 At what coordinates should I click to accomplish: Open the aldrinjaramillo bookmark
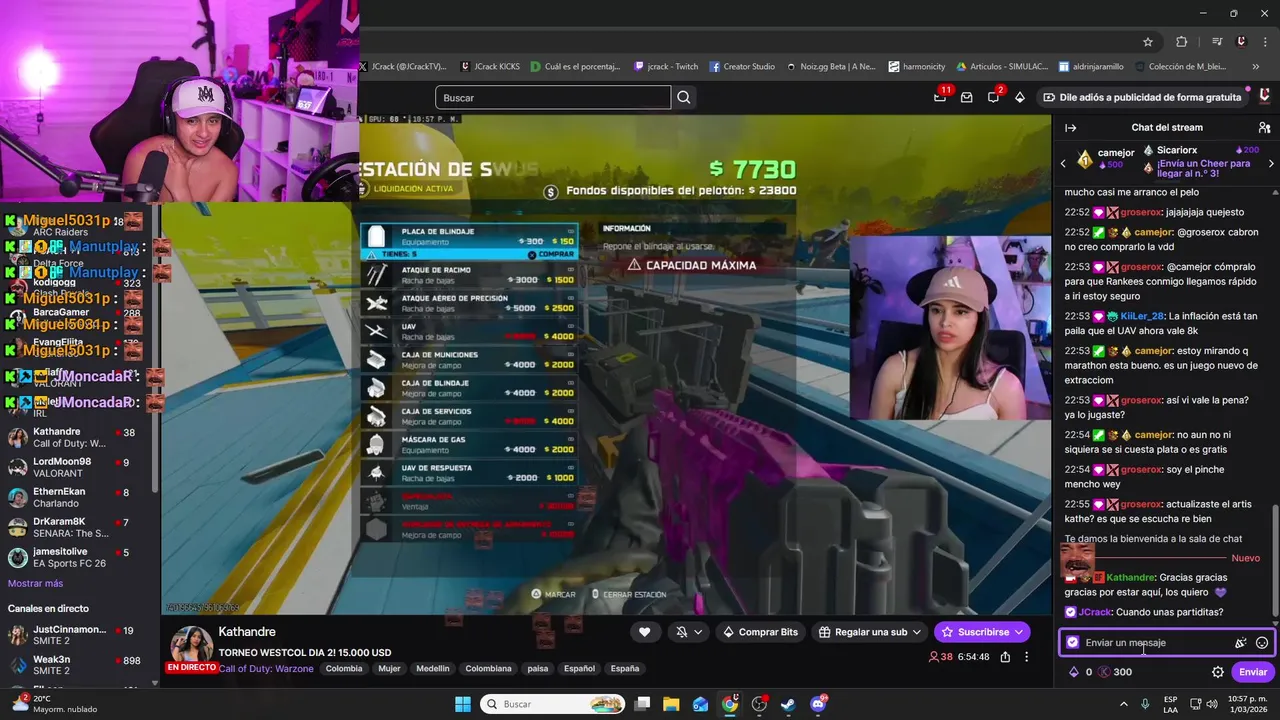coord(1089,67)
